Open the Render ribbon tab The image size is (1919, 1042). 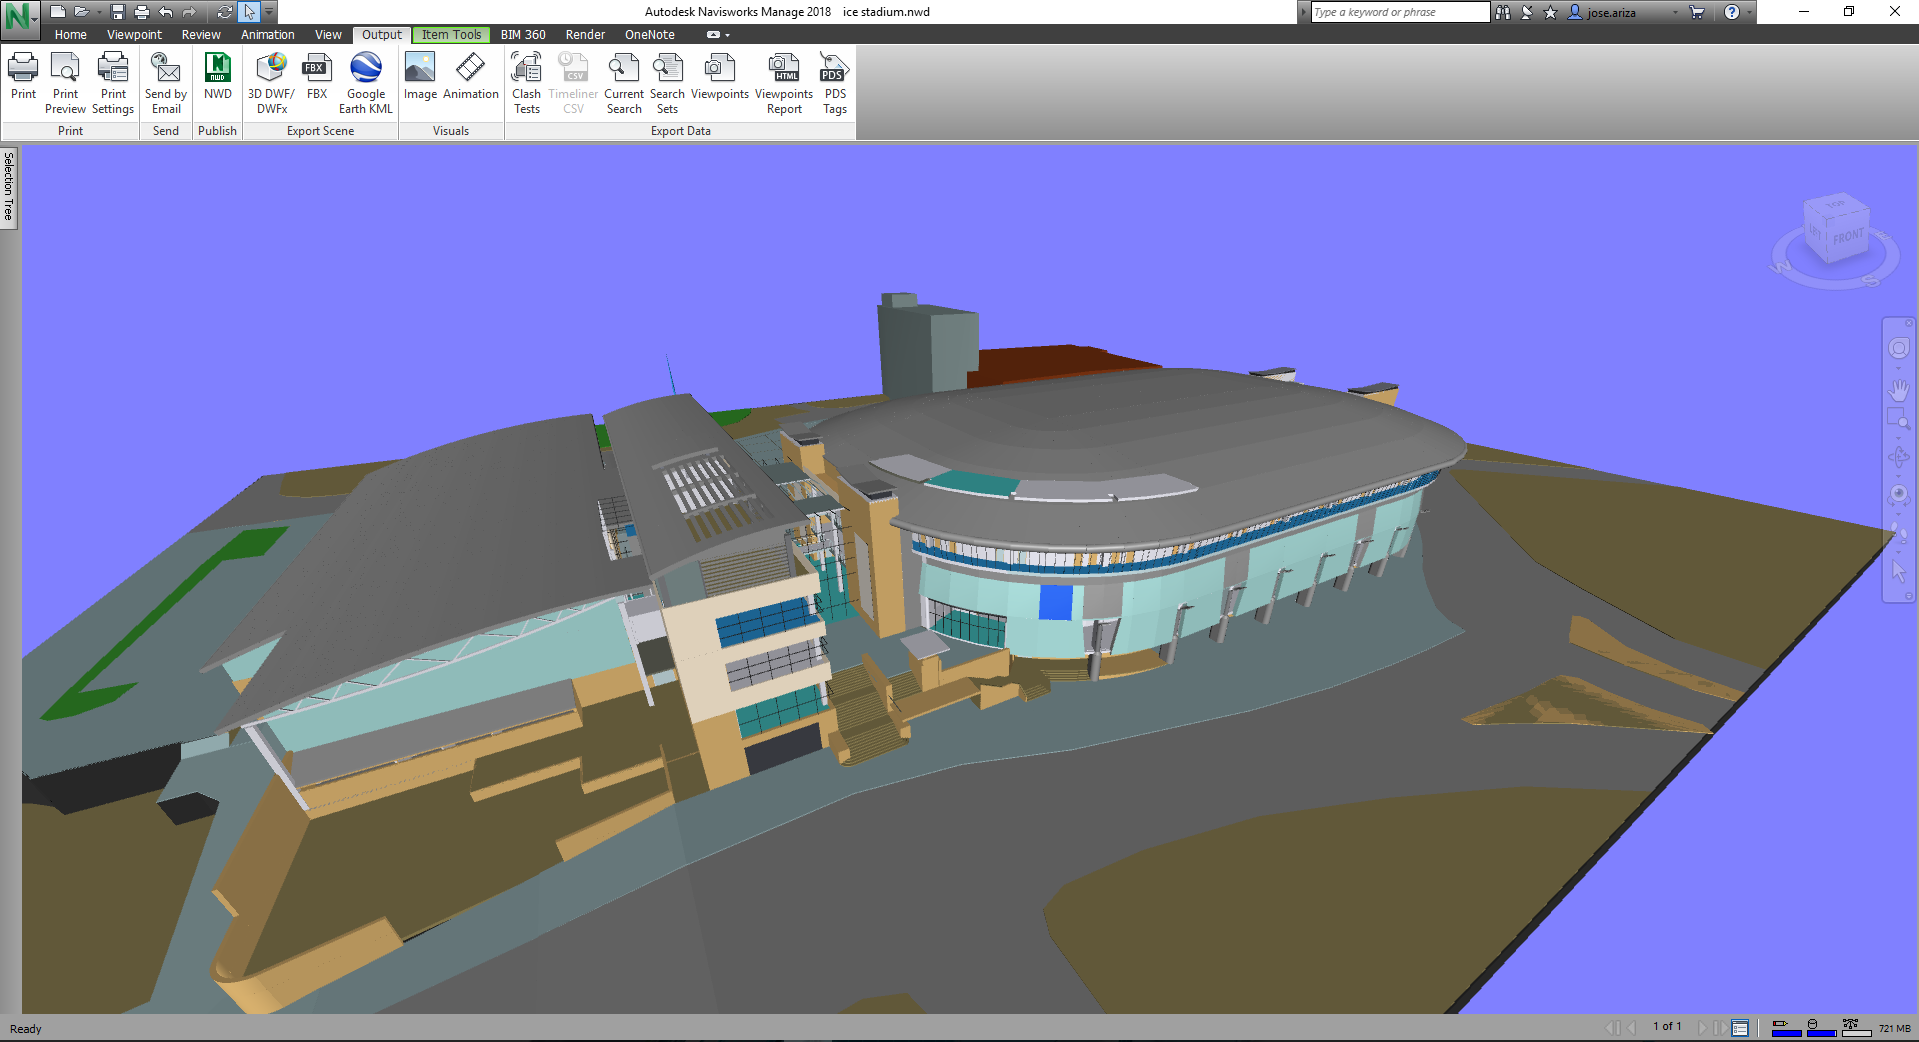point(584,34)
